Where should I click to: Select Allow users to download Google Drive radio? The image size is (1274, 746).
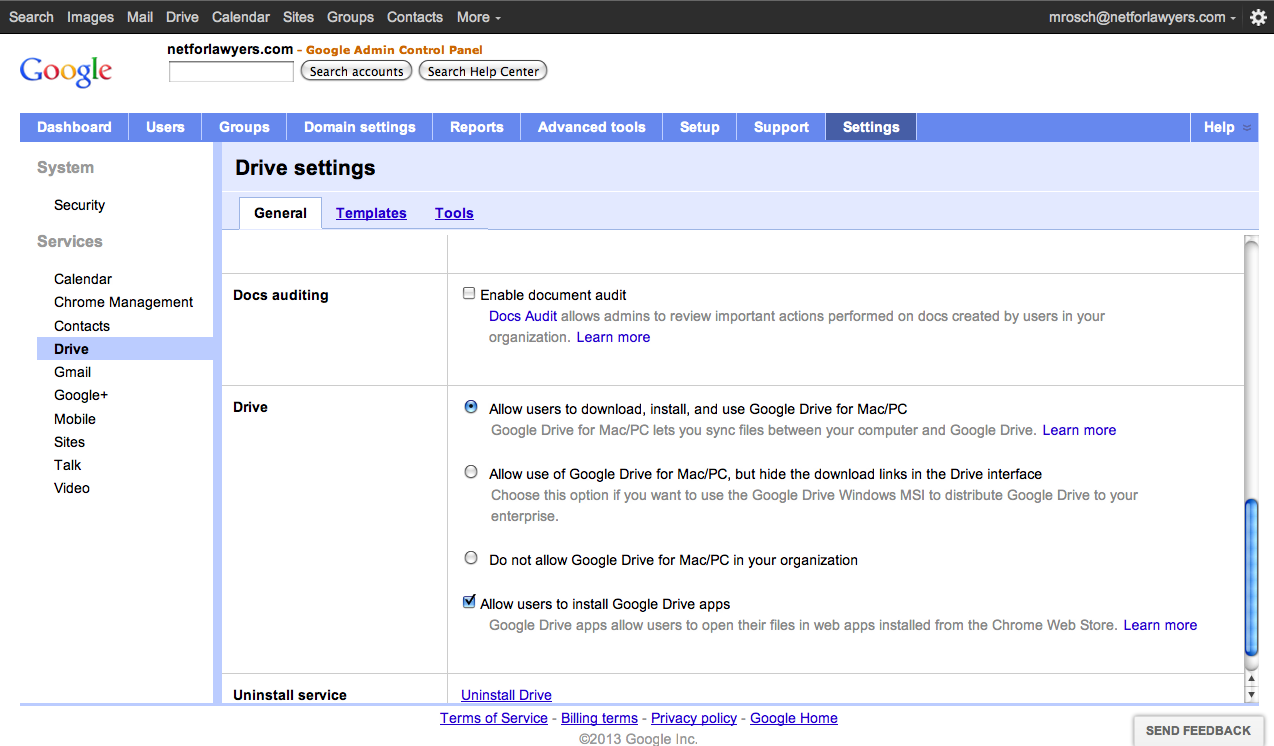click(x=471, y=407)
